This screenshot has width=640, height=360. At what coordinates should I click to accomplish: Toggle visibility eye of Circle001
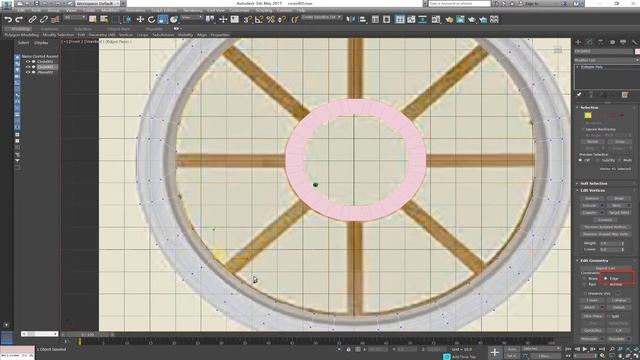click(x=28, y=62)
